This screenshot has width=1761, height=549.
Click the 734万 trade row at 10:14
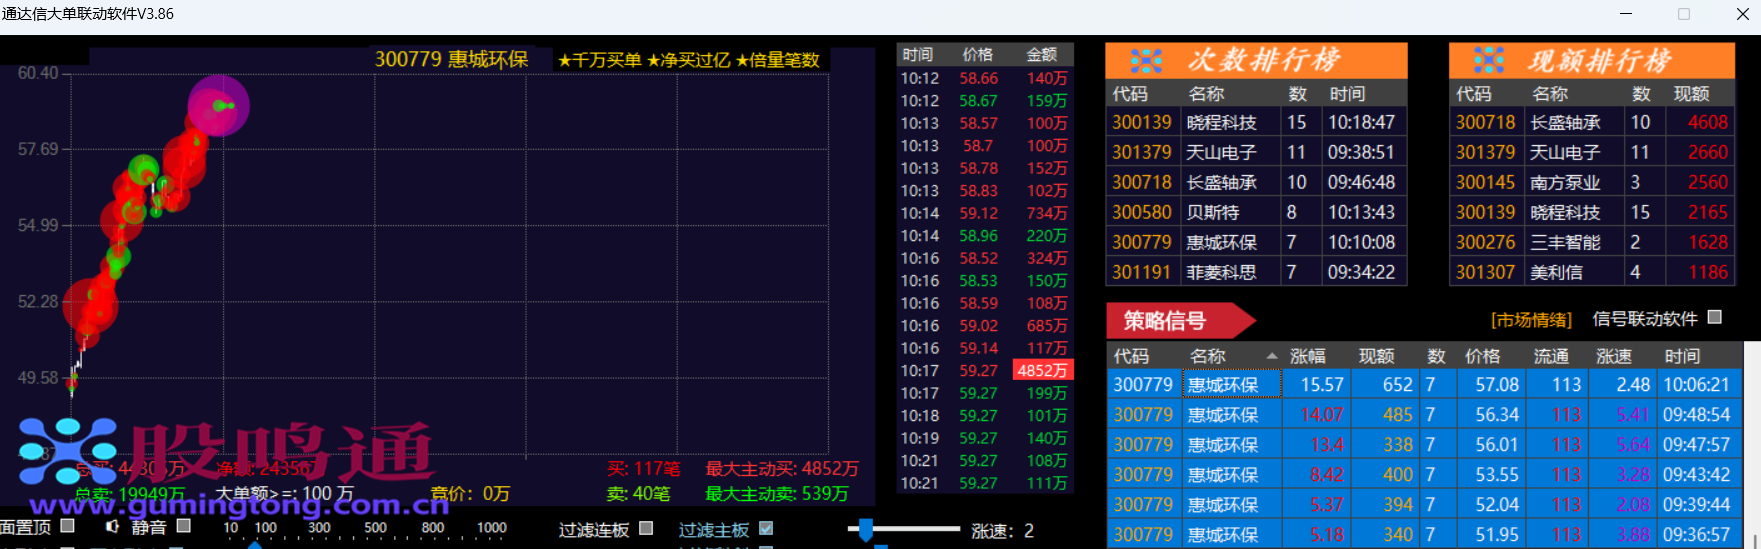985,213
